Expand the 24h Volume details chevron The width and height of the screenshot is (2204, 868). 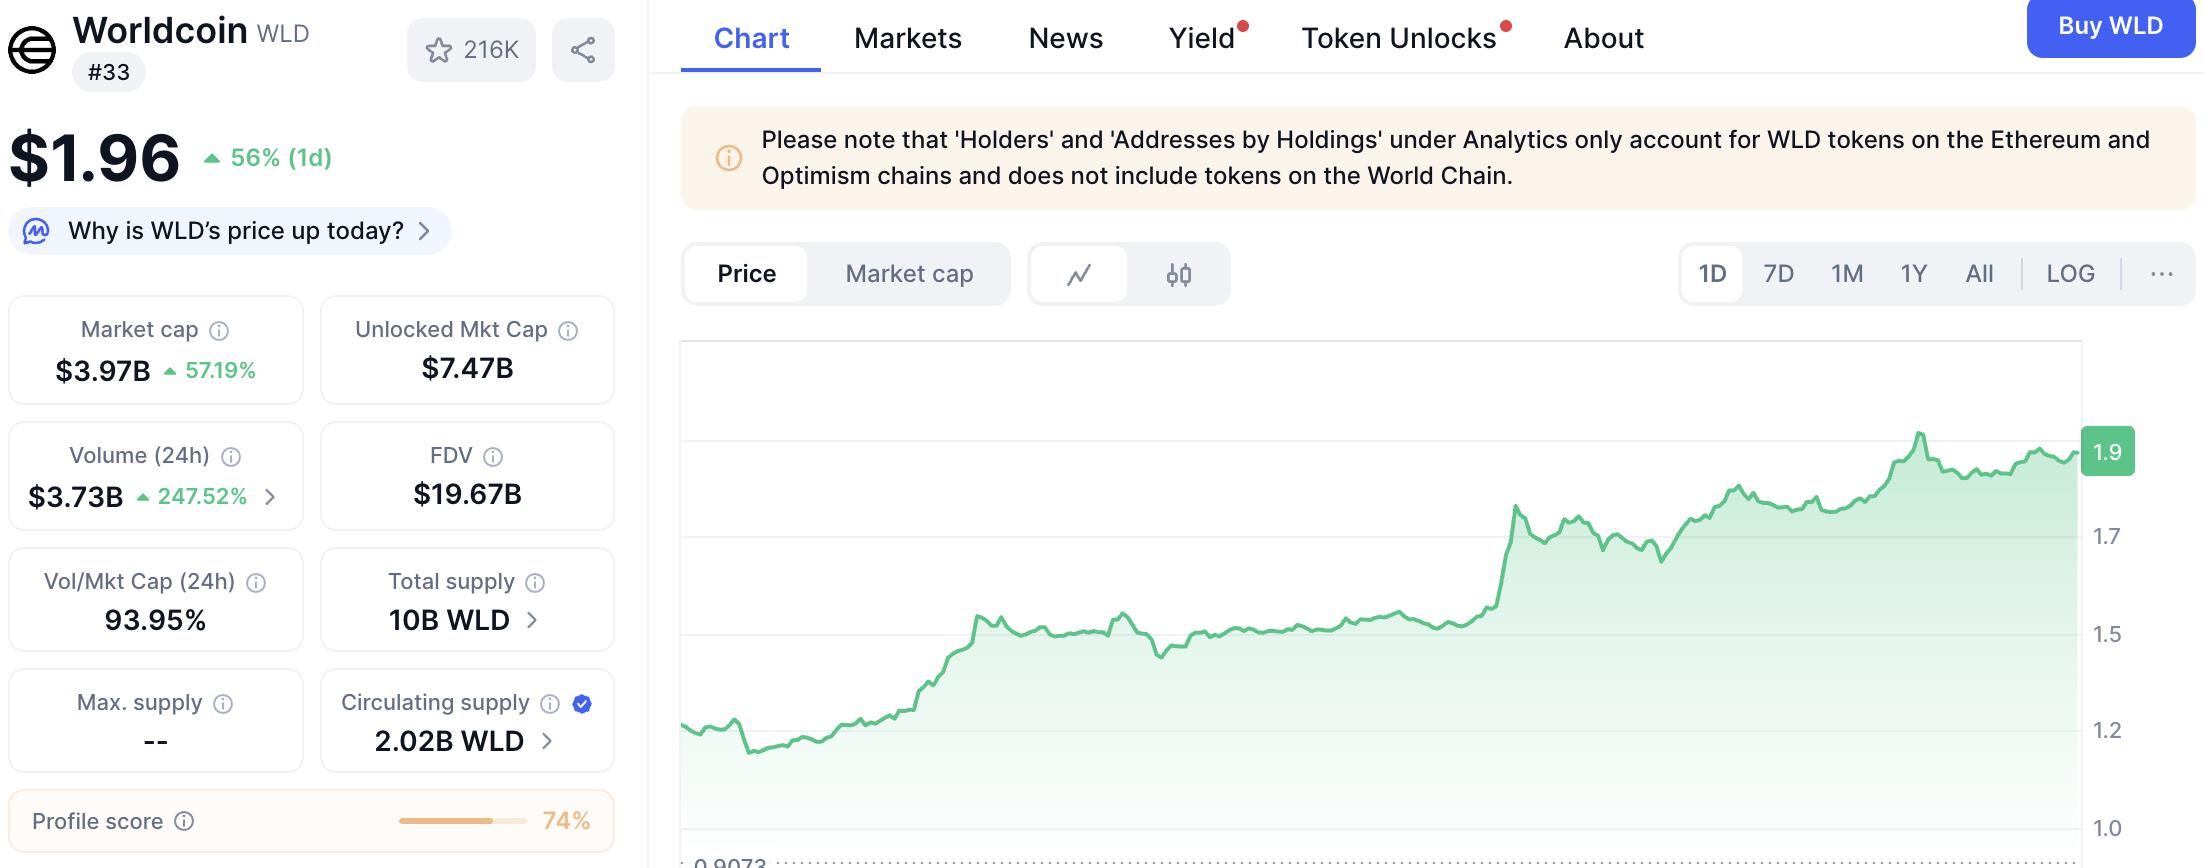point(271,497)
